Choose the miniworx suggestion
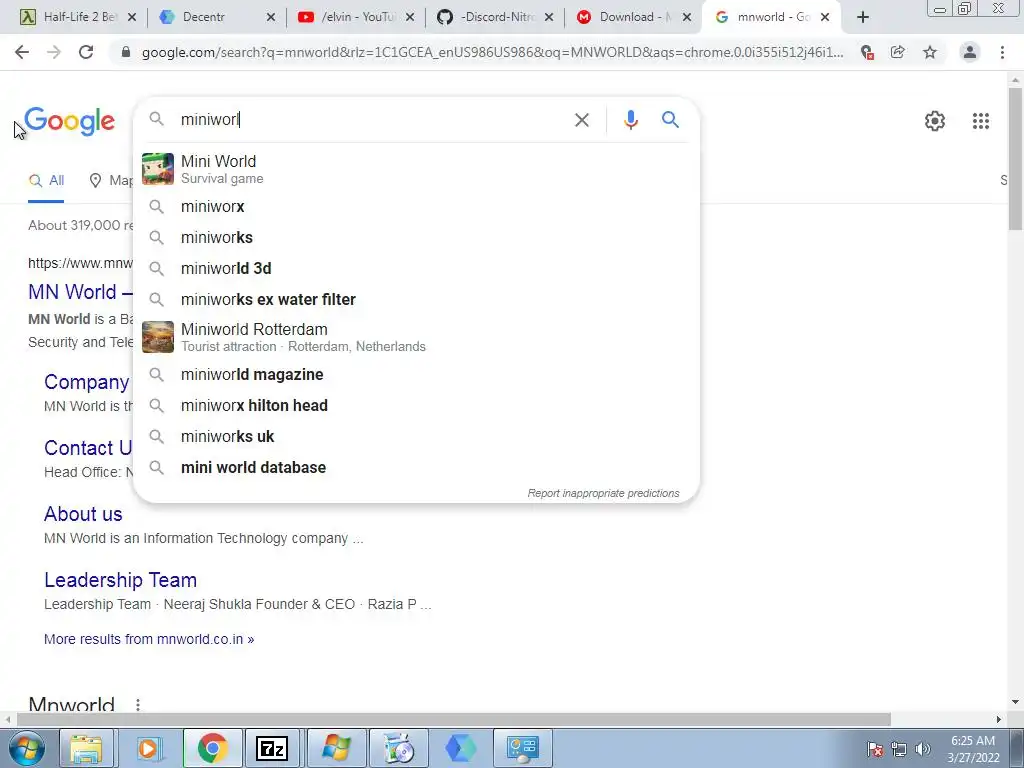The height and width of the screenshot is (768, 1024). (416, 206)
